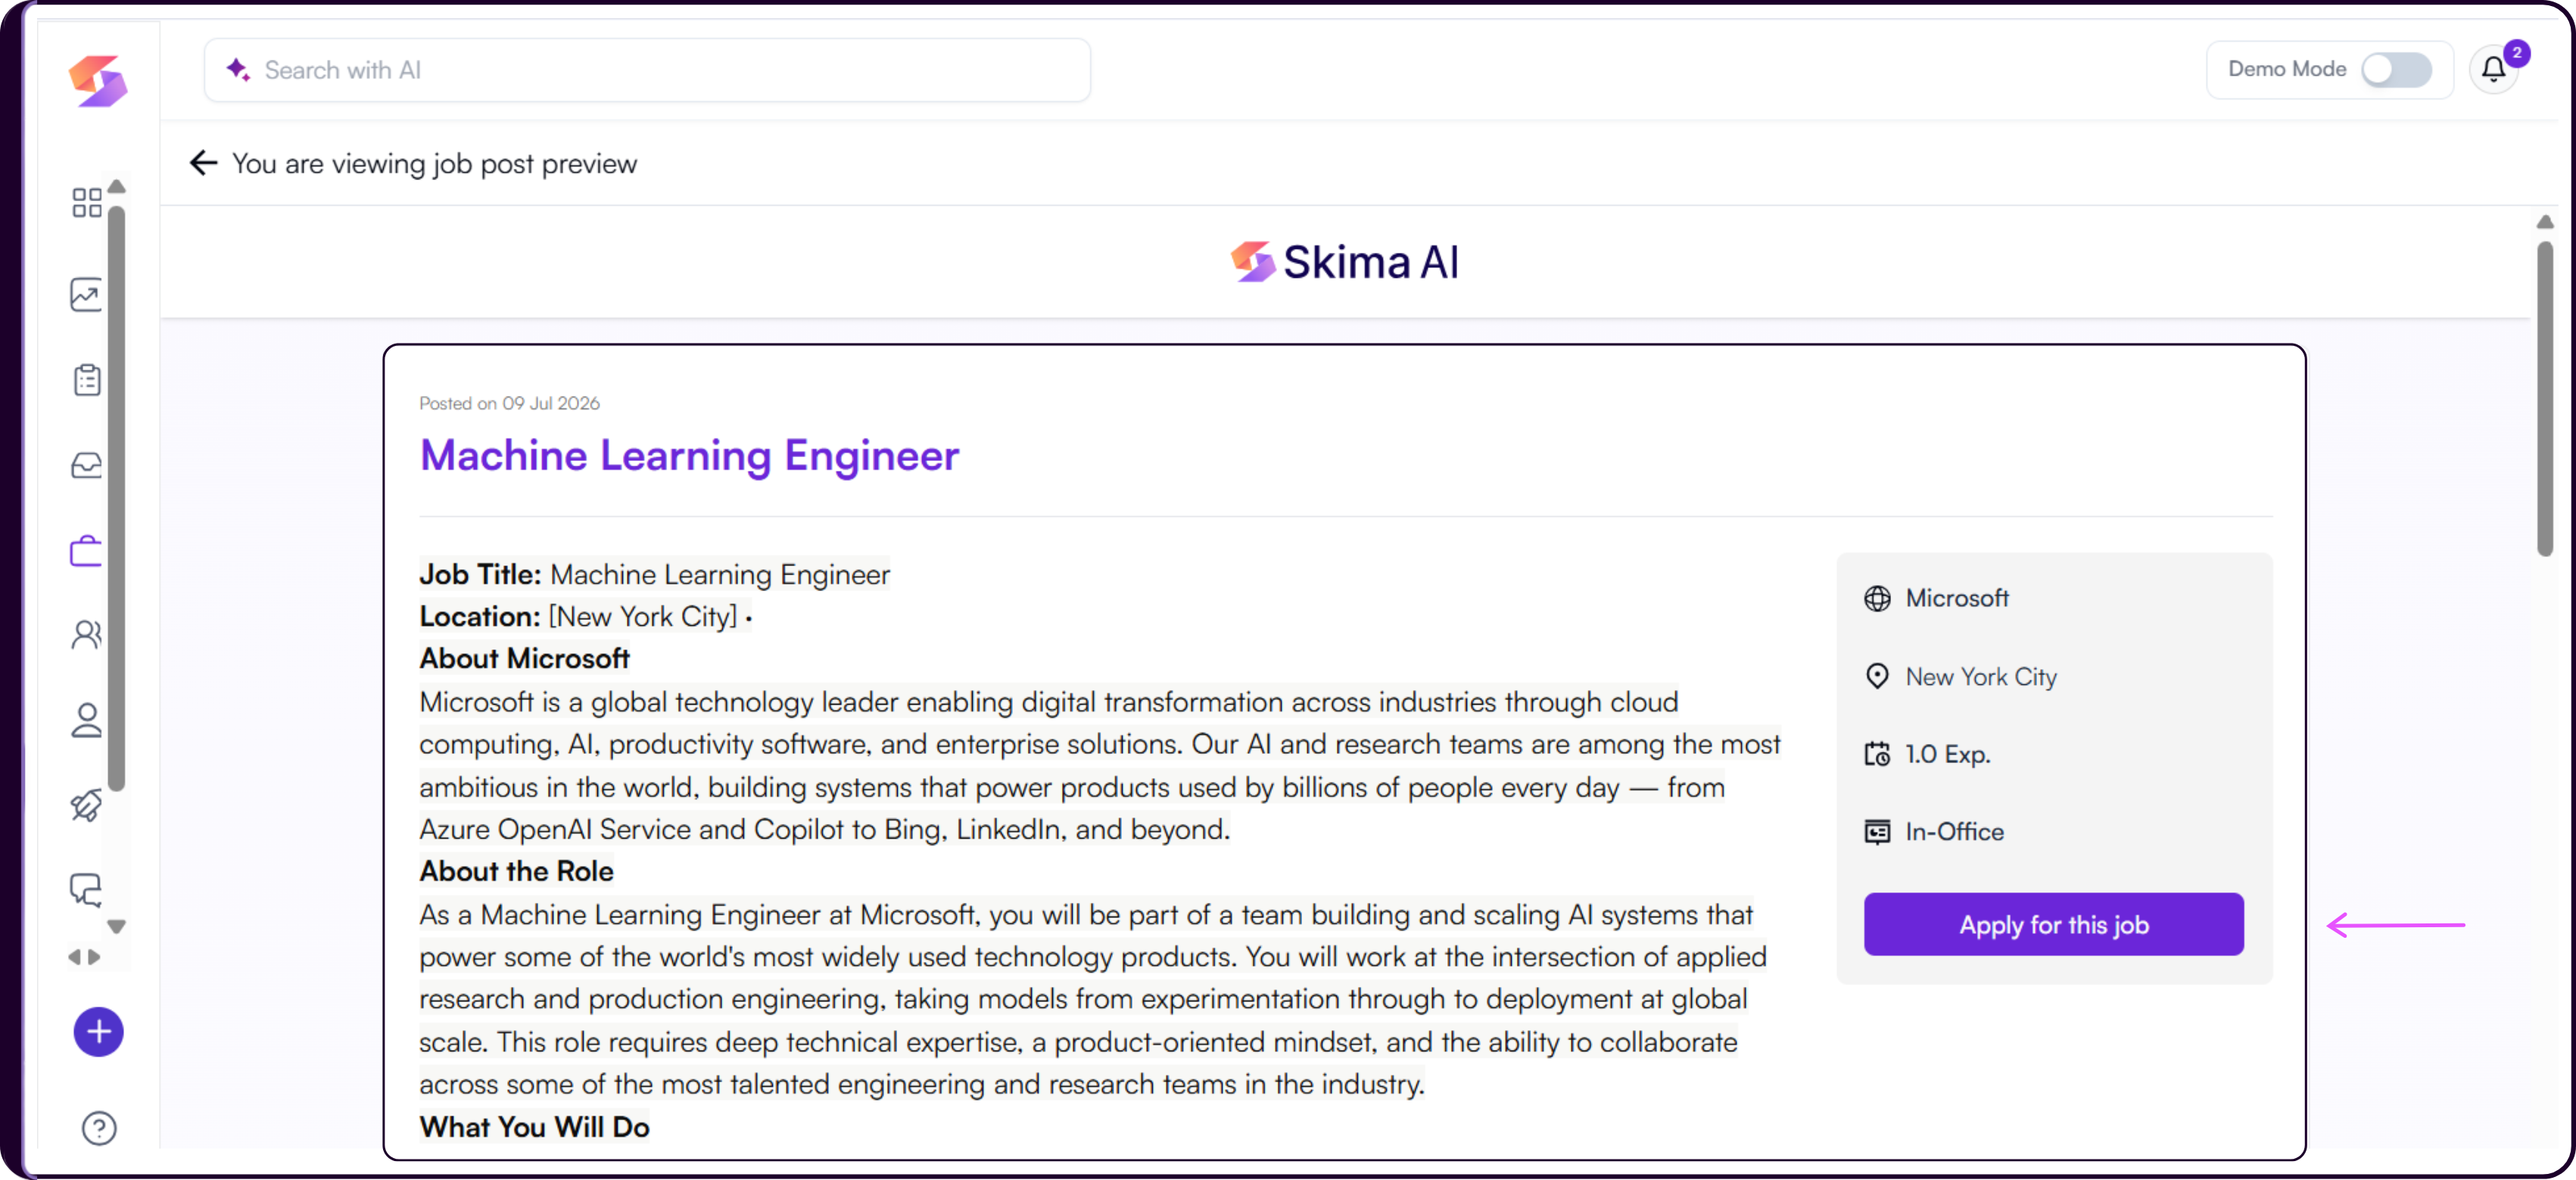
Task: Click the Apply for this job button
Action: [2053, 924]
